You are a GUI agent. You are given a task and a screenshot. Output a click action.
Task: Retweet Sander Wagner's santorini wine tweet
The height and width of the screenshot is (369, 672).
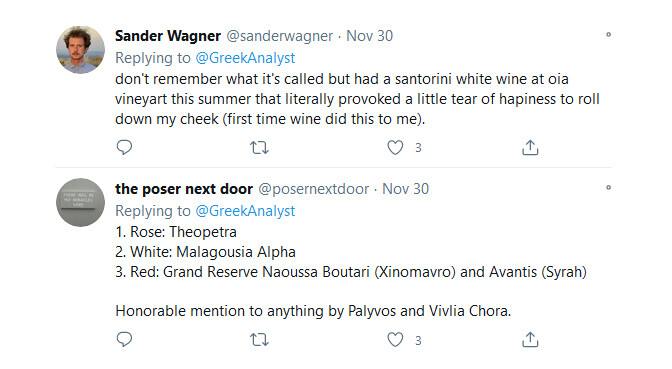pos(259,148)
